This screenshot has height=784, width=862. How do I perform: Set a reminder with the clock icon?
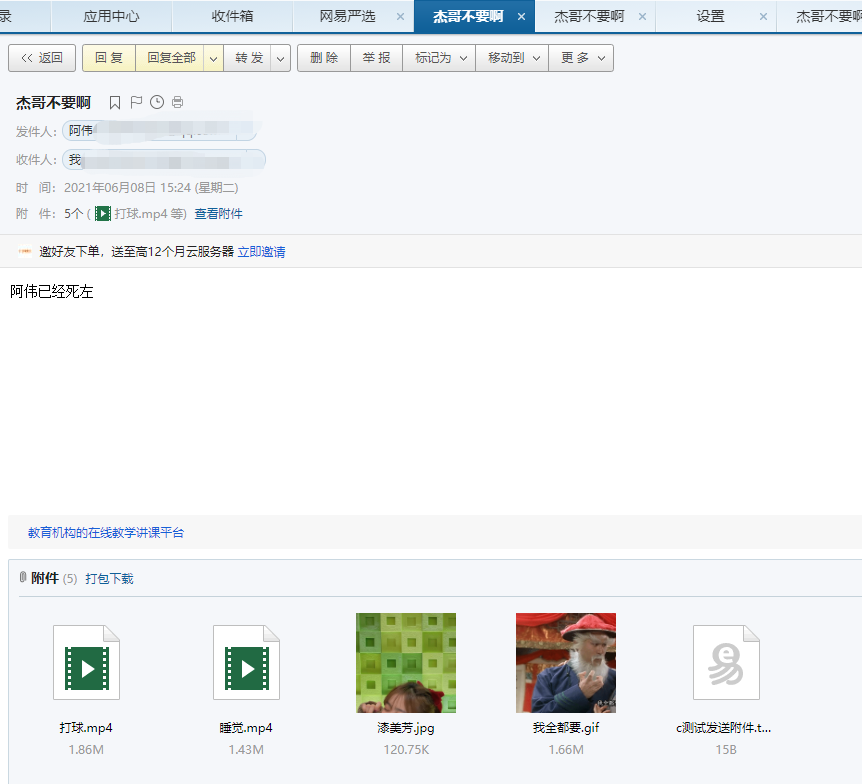tap(157, 102)
